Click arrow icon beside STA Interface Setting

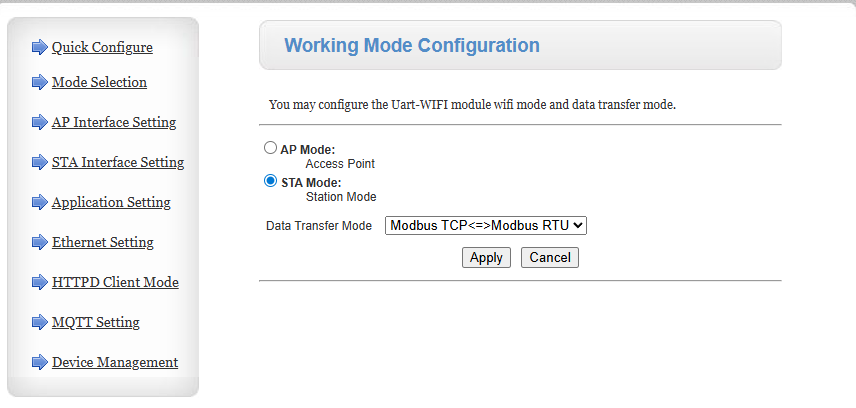coord(40,162)
